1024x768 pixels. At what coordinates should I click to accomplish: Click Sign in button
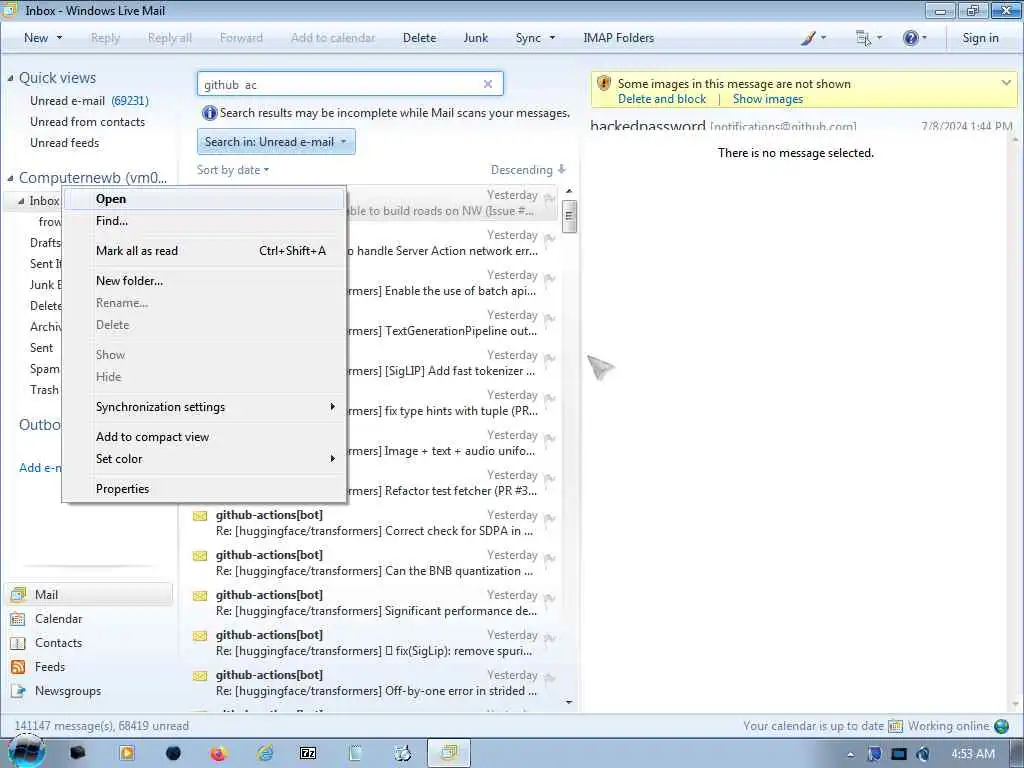980,38
